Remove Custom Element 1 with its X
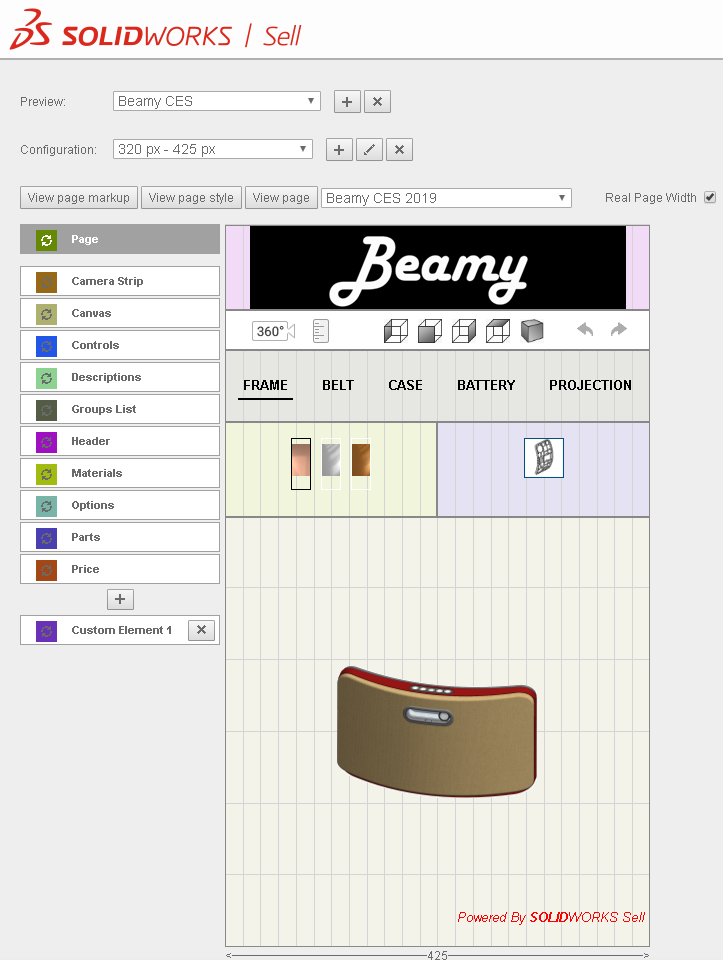The image size is (723, 960). 201,630
